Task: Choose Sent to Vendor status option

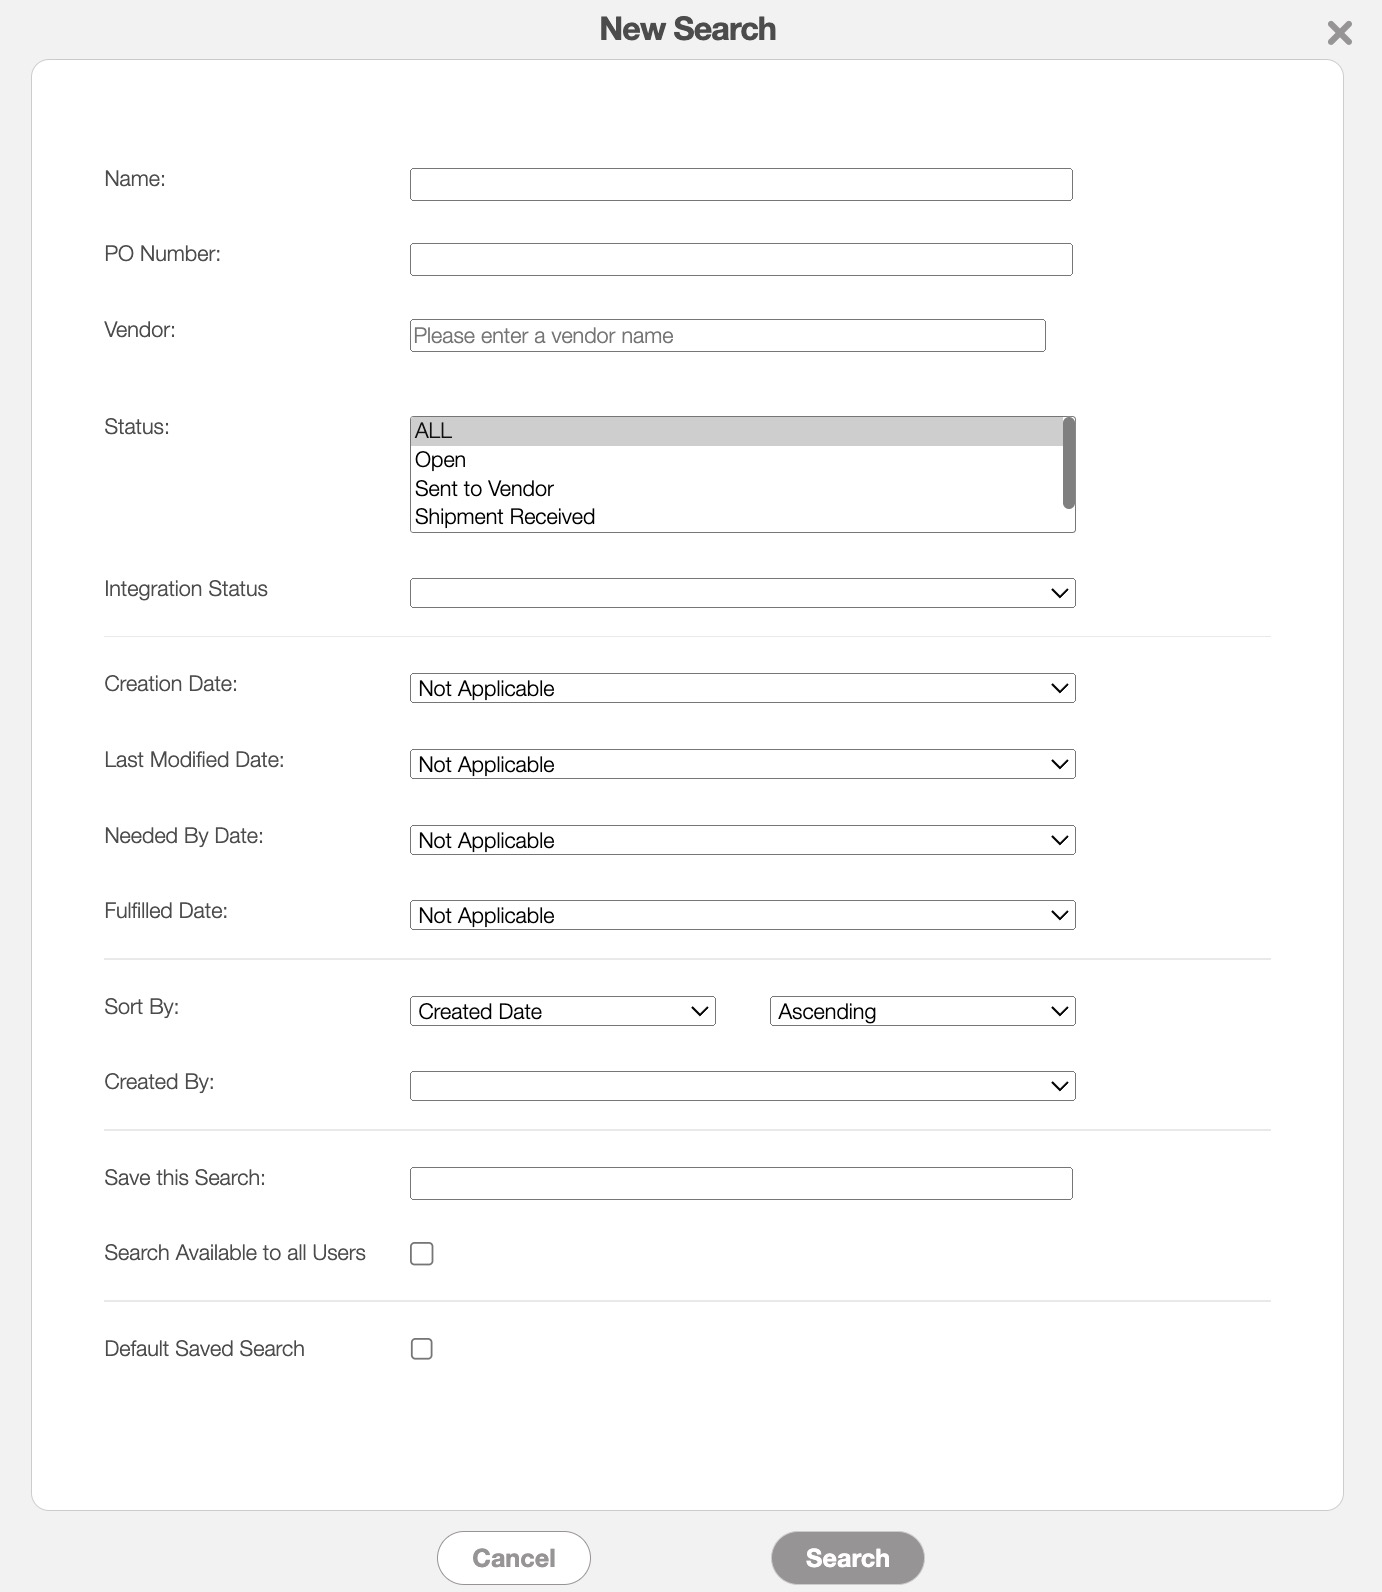Action: (735, 489)
